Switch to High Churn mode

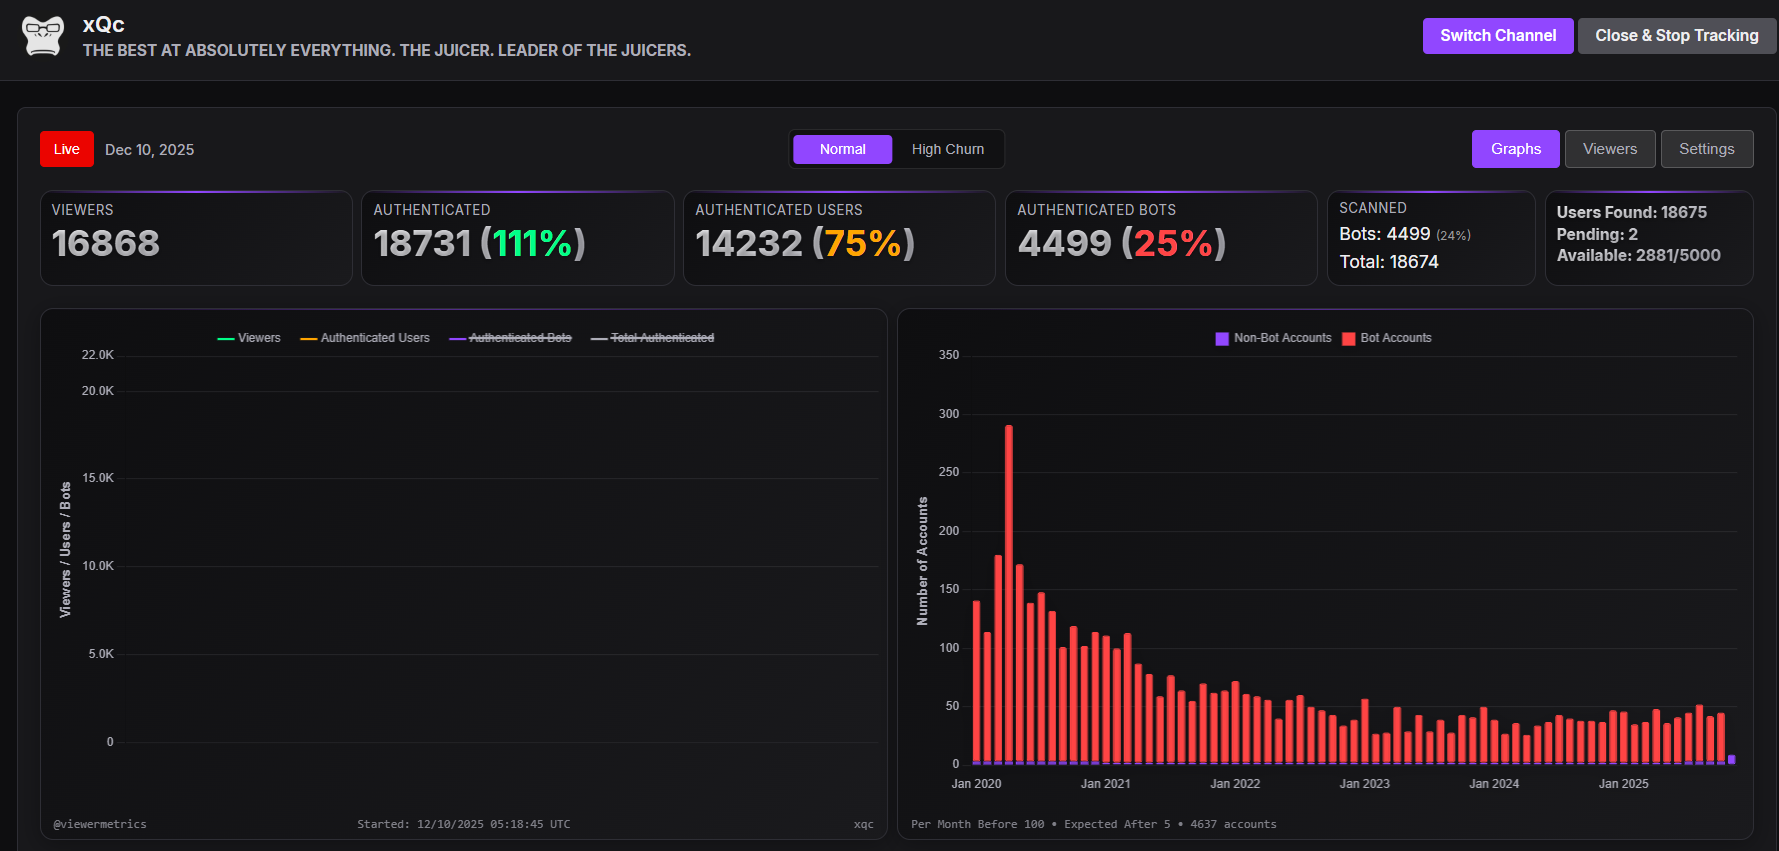pos(948,149)
